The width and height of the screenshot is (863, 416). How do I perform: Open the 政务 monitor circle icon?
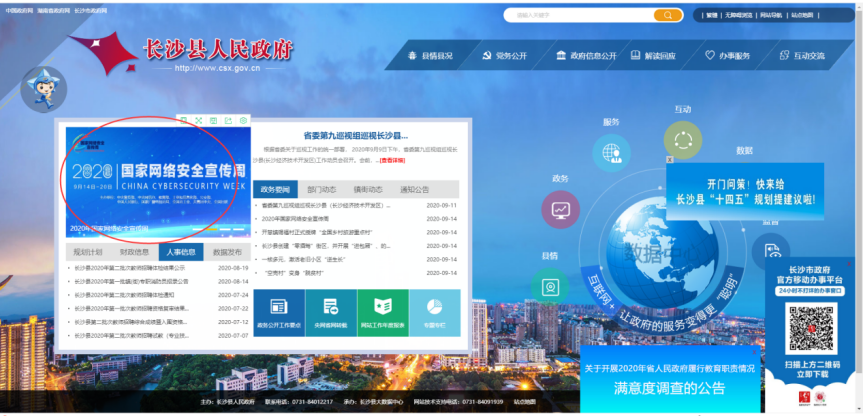coord(560,209)
